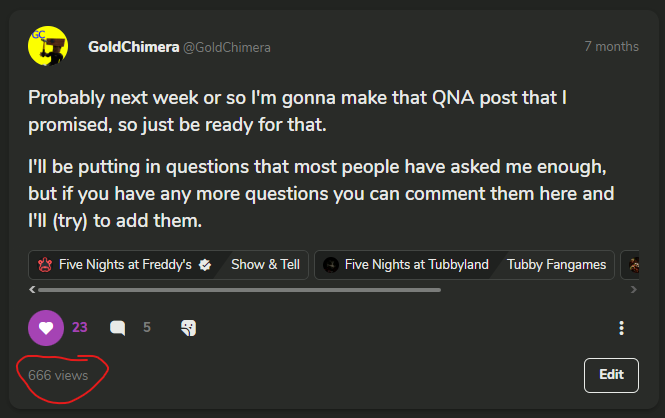
Task: Open the three-dot more options menu
Action: pos(621,327)
